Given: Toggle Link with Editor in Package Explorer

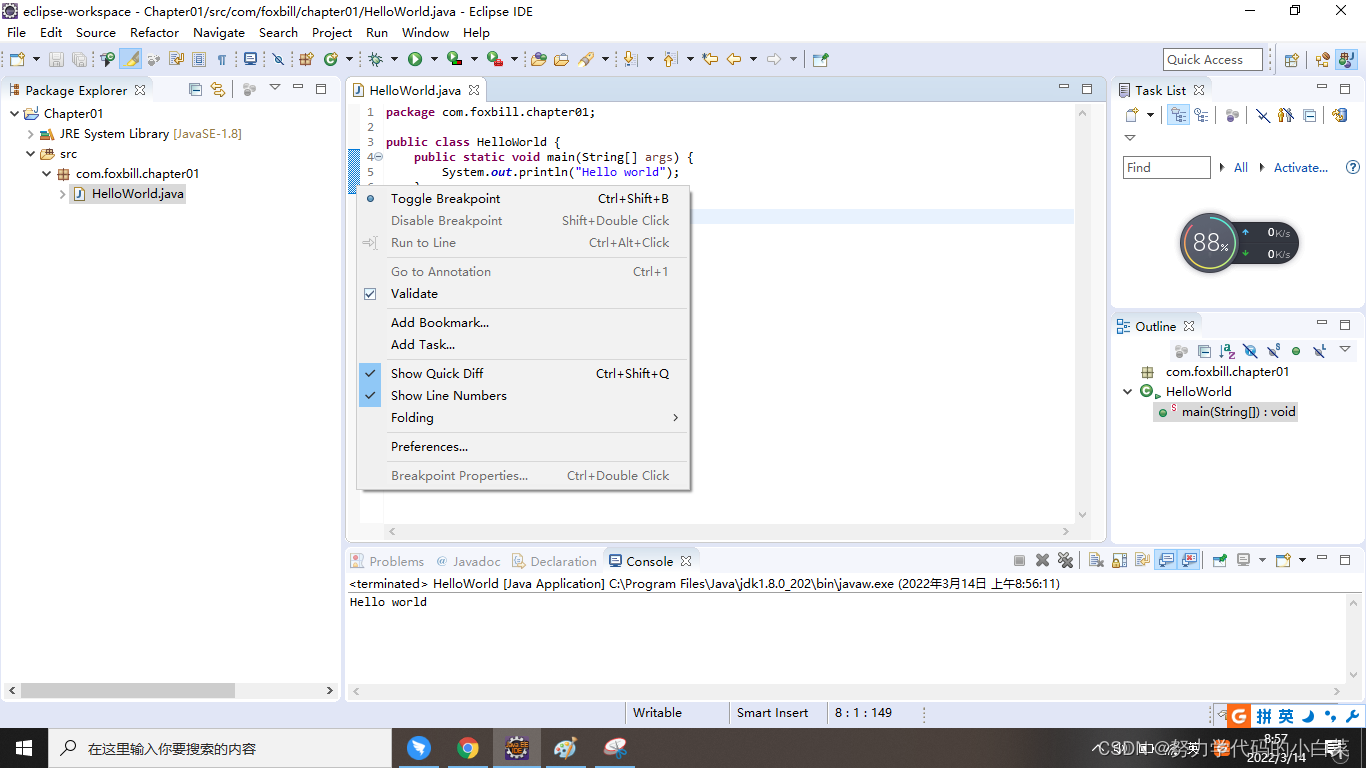Looking at the screenshot, I should [218, 90].
